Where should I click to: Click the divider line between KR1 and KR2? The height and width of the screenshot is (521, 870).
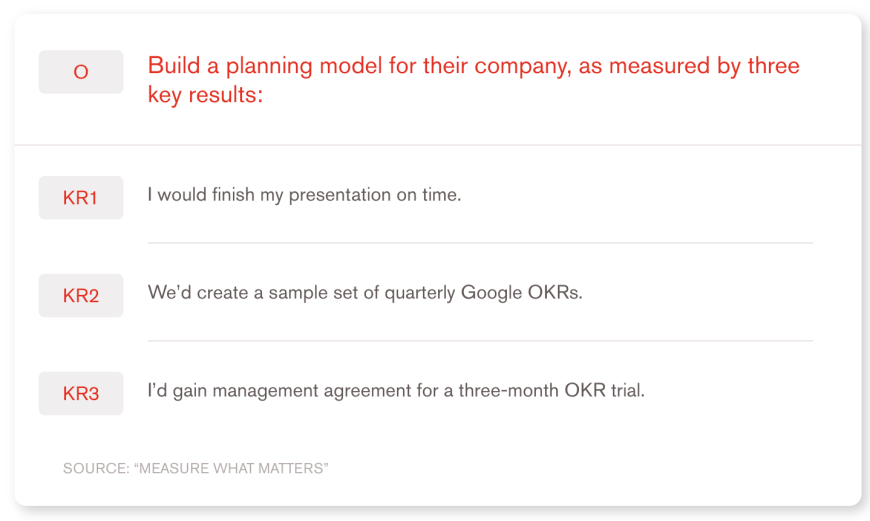click(x=480, y=243)
